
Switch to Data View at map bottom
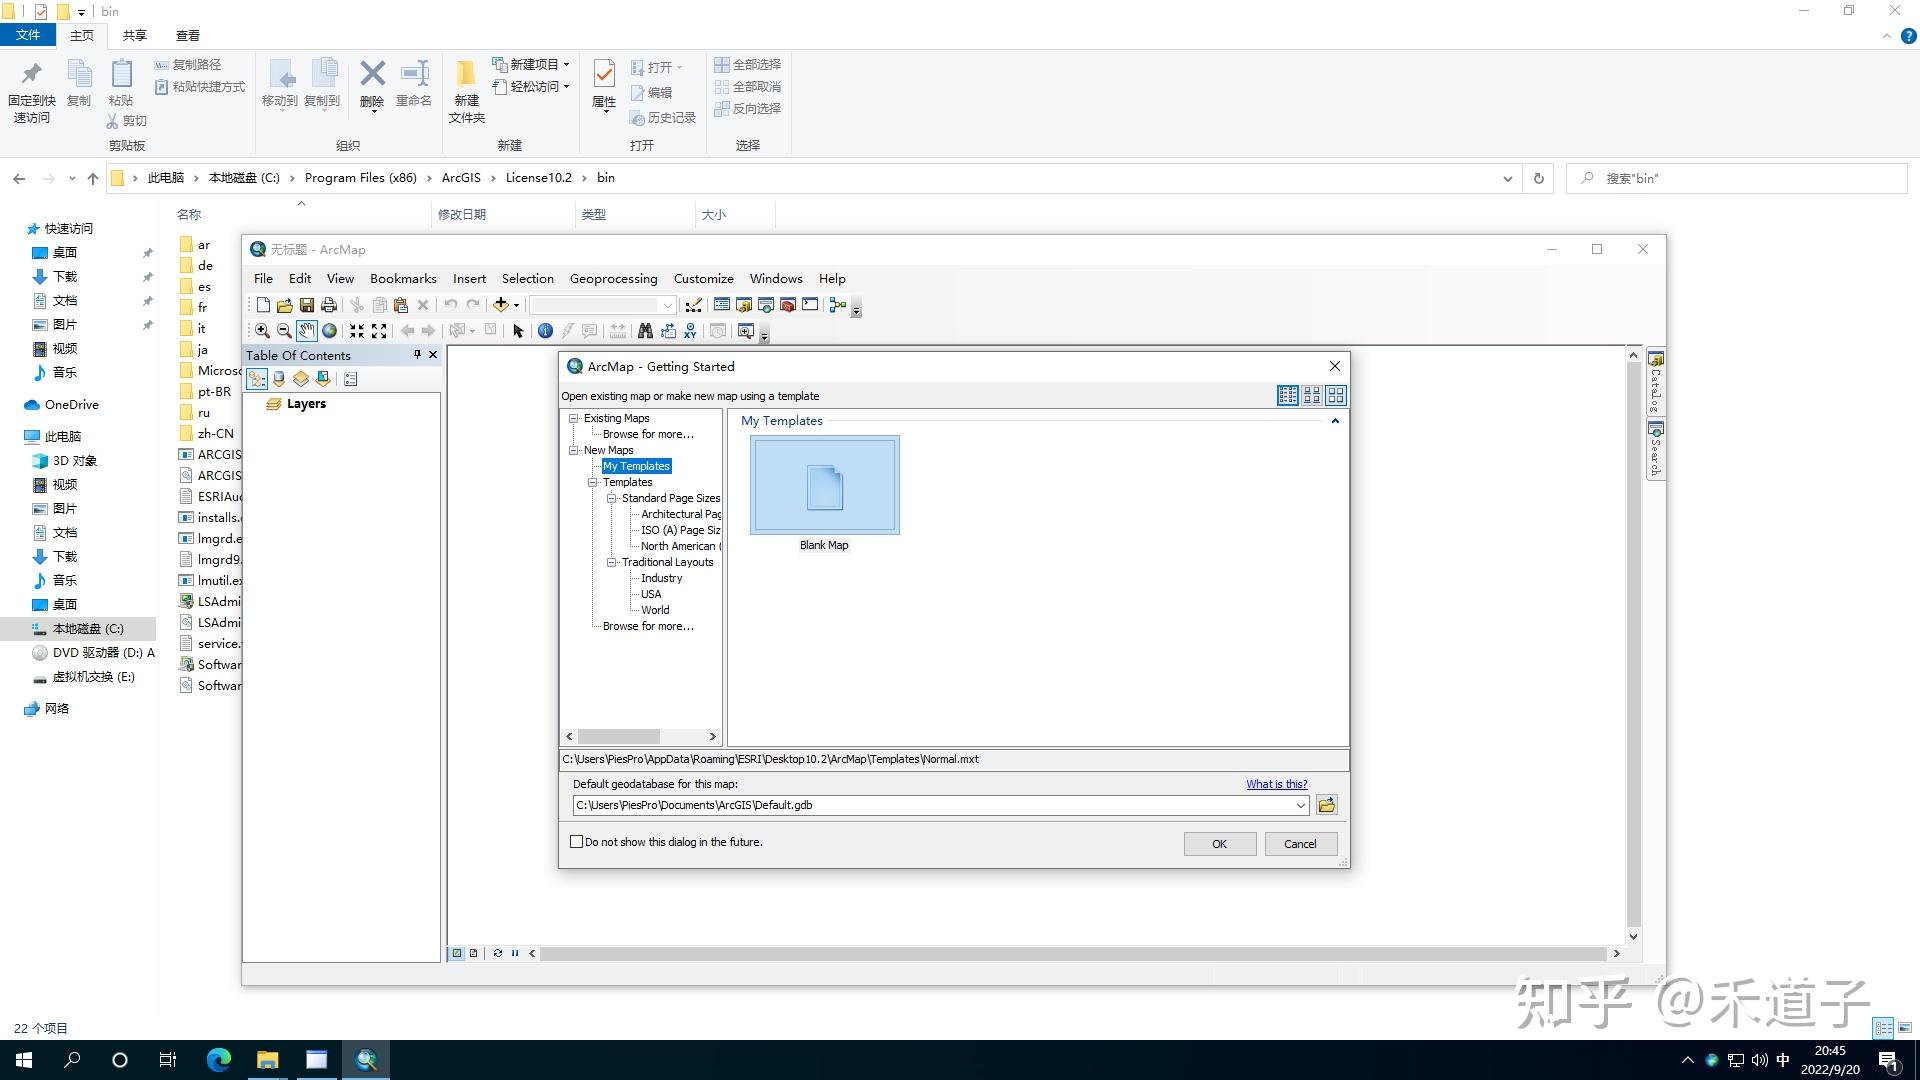457,953
